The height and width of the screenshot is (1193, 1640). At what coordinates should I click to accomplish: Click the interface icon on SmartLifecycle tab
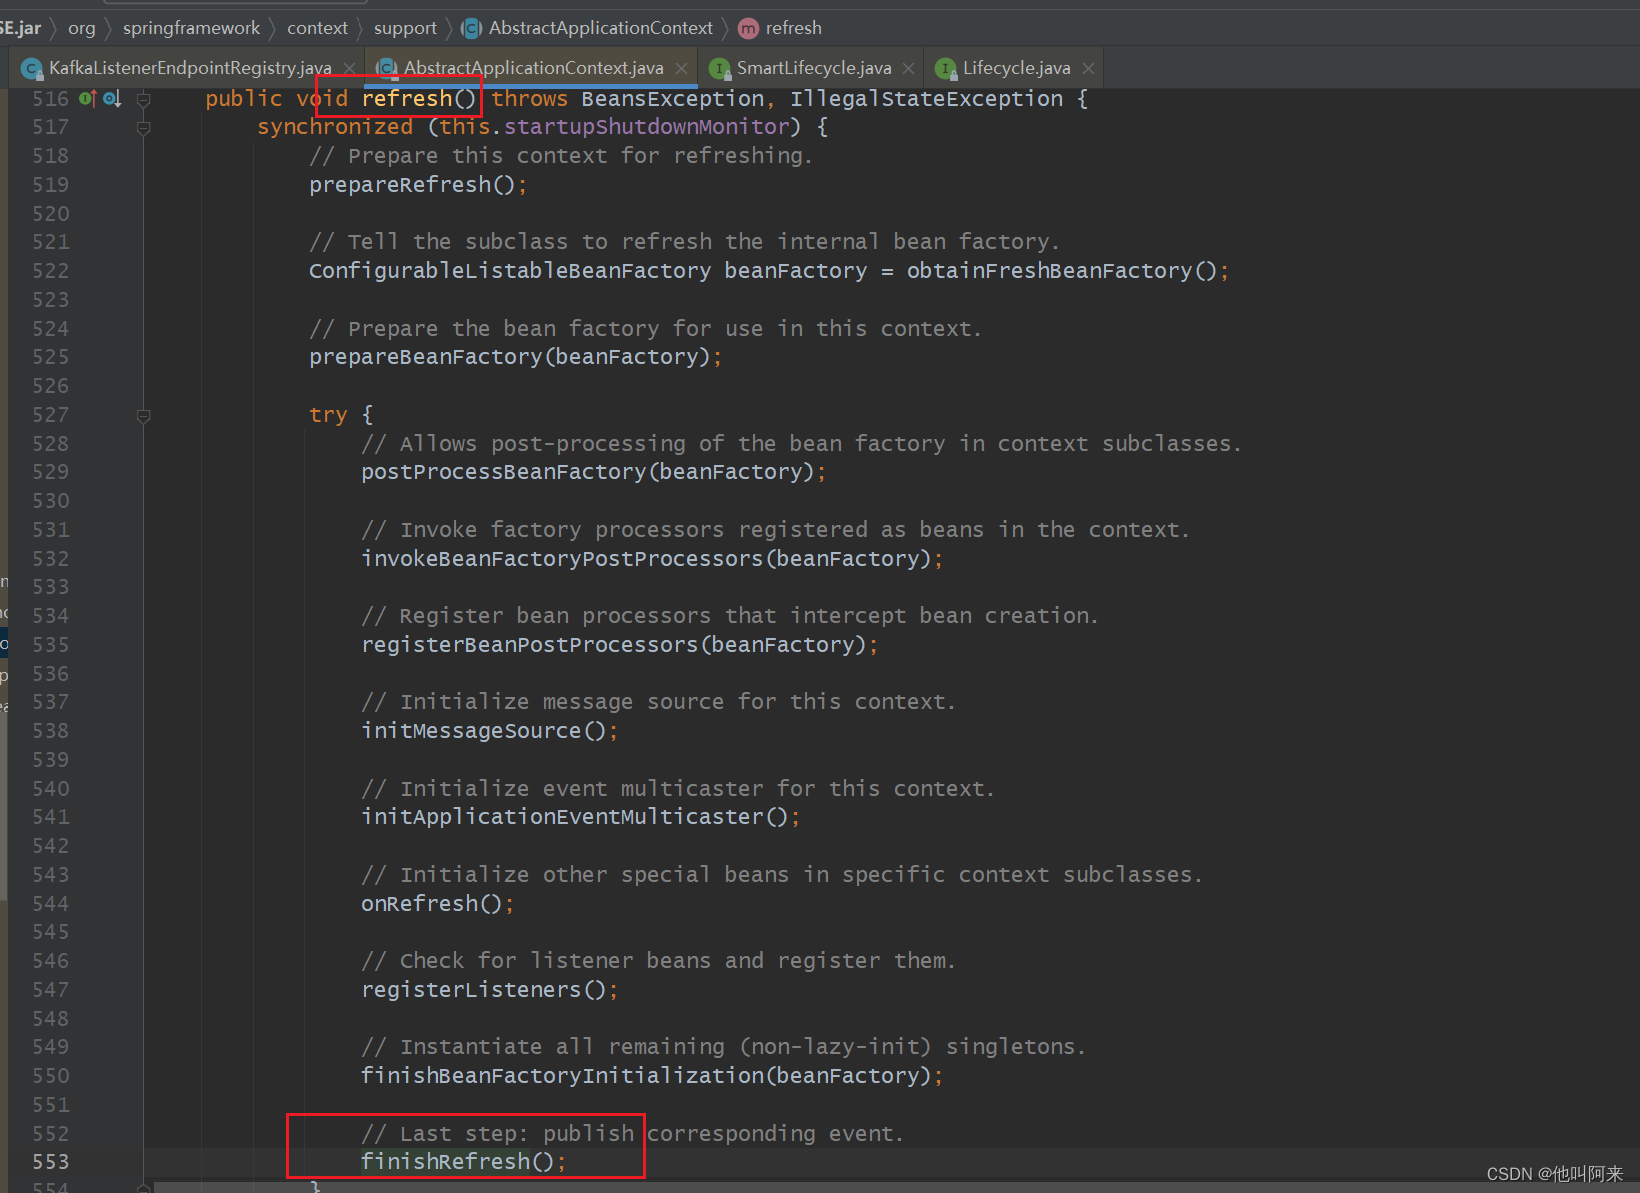tap(719, 68)
